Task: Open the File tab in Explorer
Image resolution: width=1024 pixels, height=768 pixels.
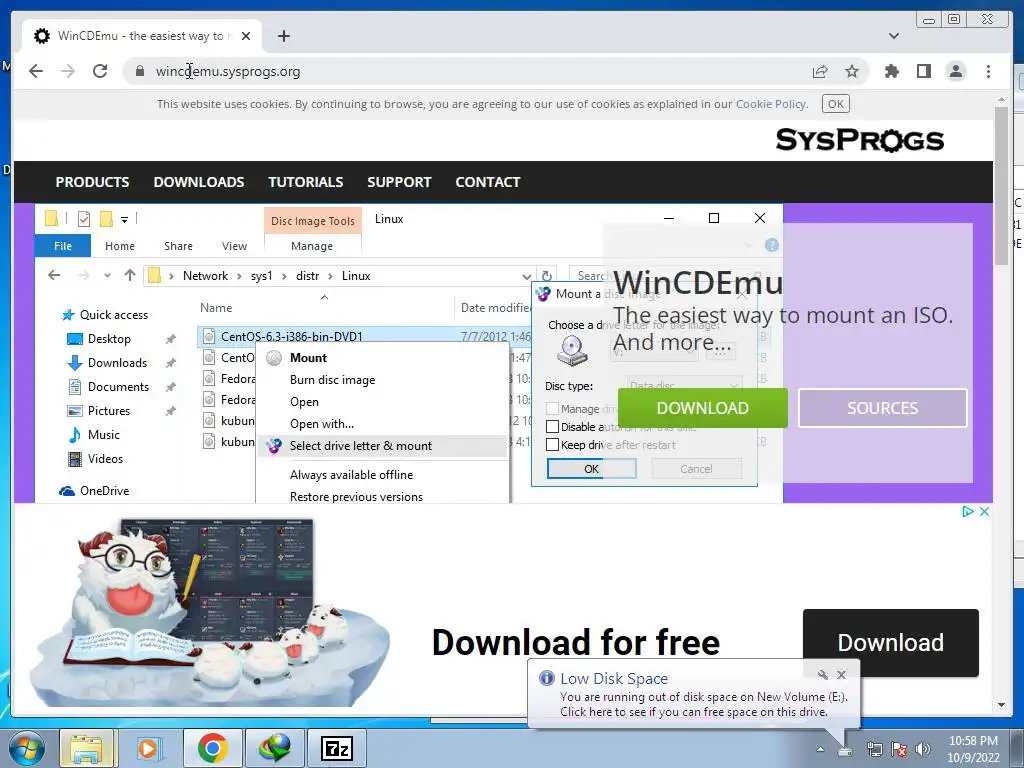Action: click(63, 246)
